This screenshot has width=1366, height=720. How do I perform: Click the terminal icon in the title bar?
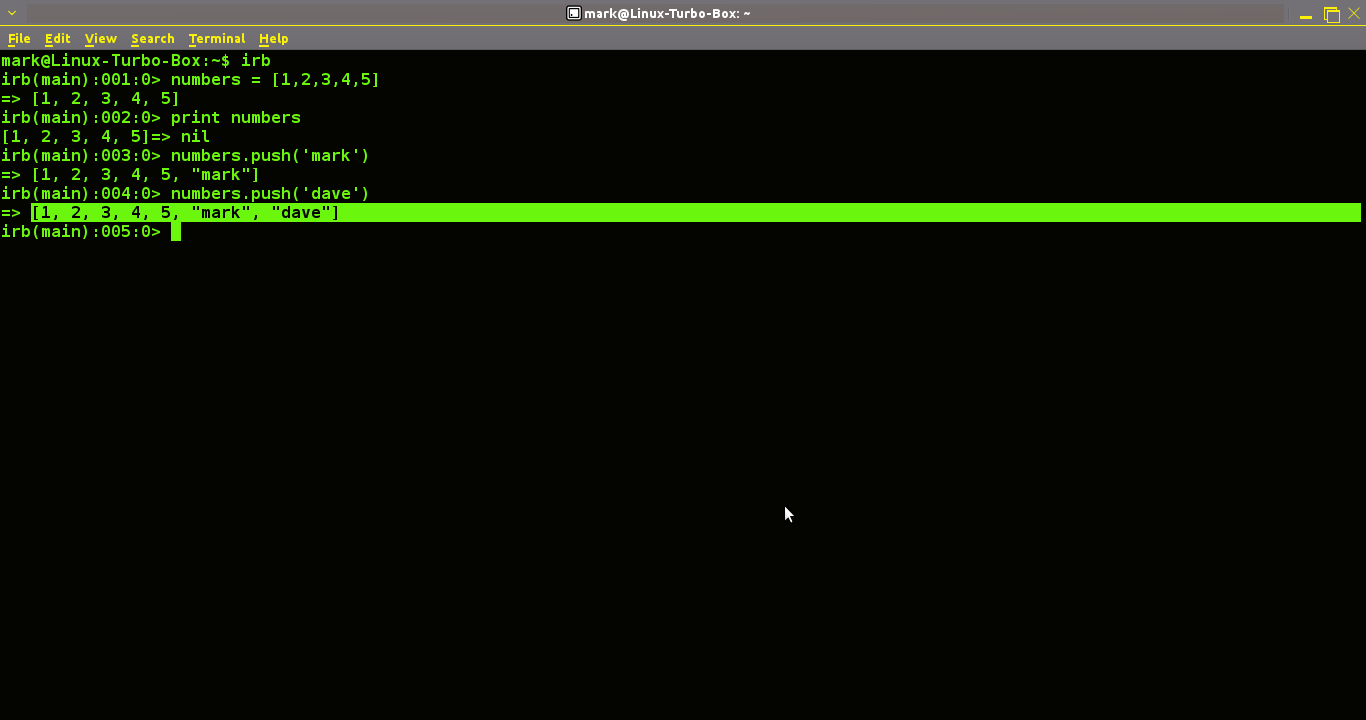click(x=574, y=13)
